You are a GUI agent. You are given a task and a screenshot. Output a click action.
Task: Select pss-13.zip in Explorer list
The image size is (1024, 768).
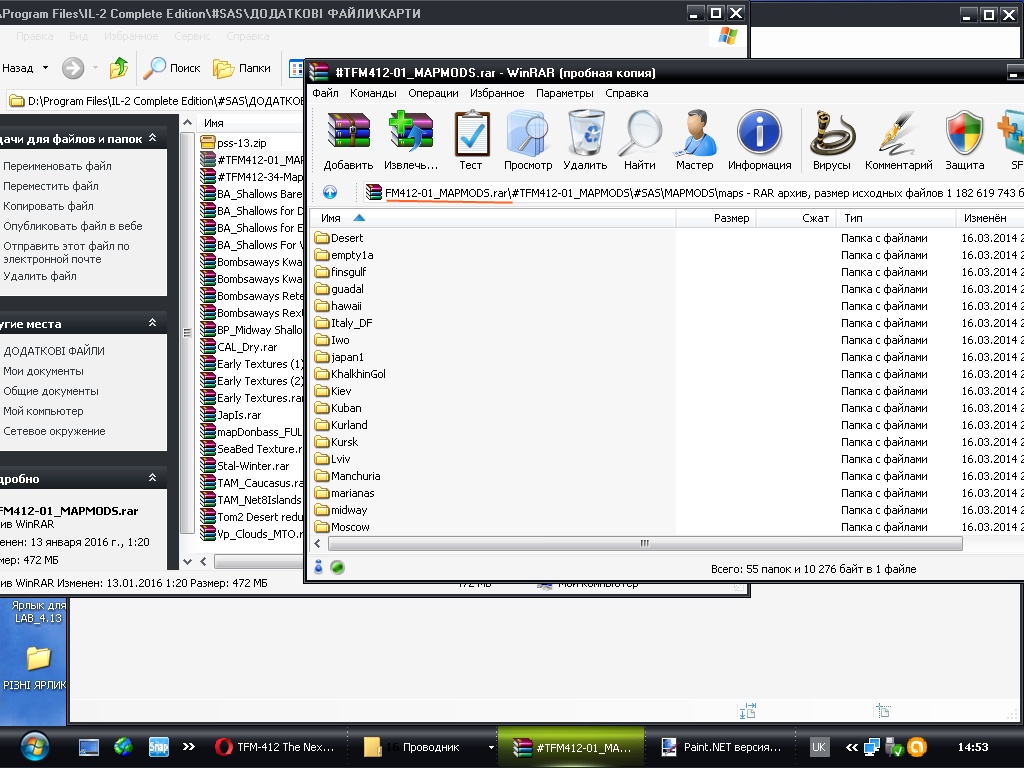[234, 142]
